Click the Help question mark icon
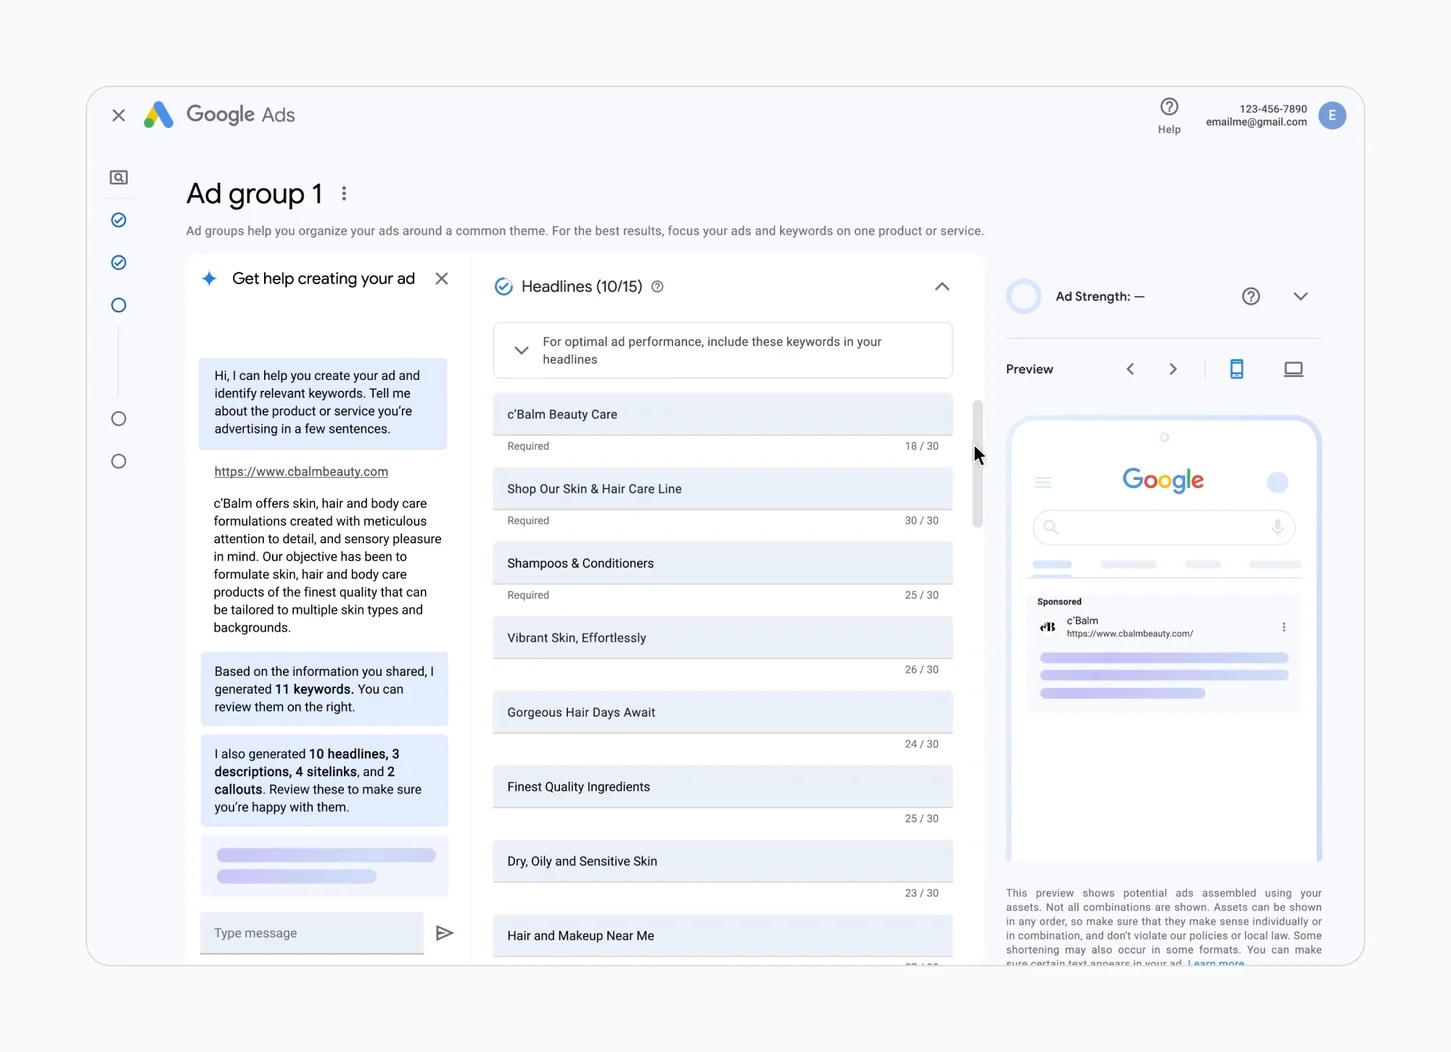This screenshot has height=1052, width=1451. pos(1169,107)
